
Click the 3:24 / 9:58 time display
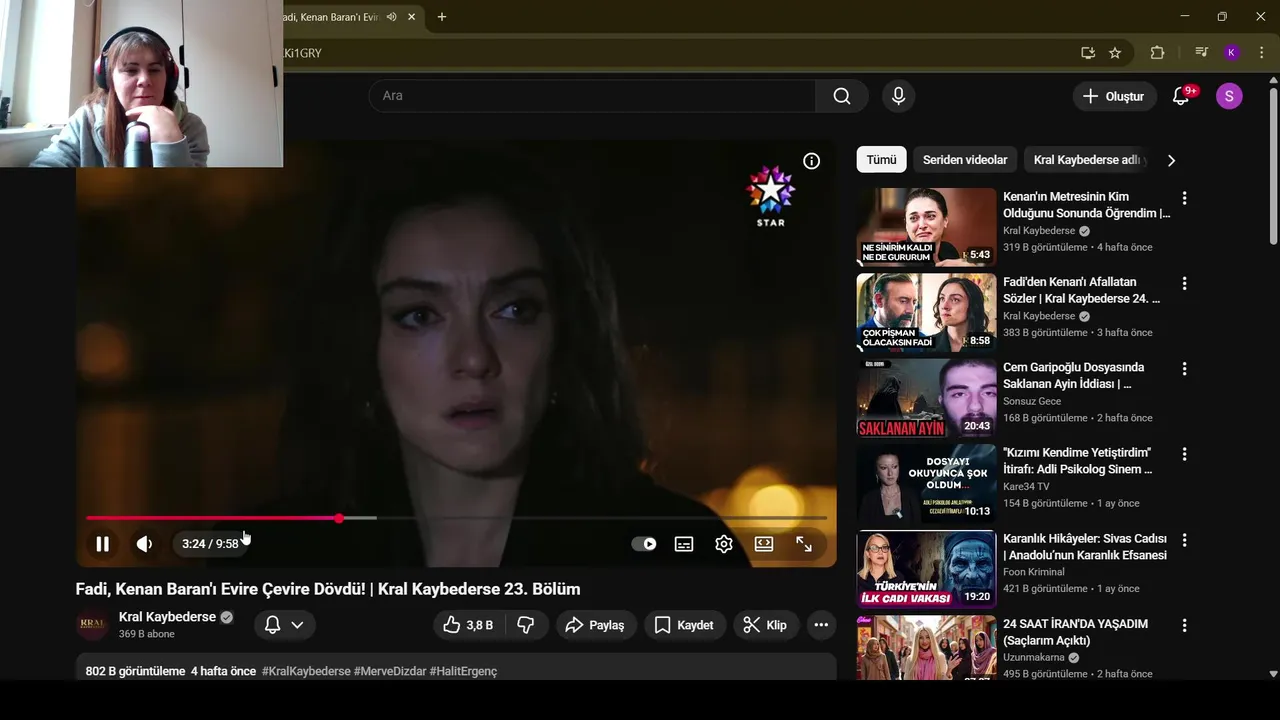click(210, 544)
